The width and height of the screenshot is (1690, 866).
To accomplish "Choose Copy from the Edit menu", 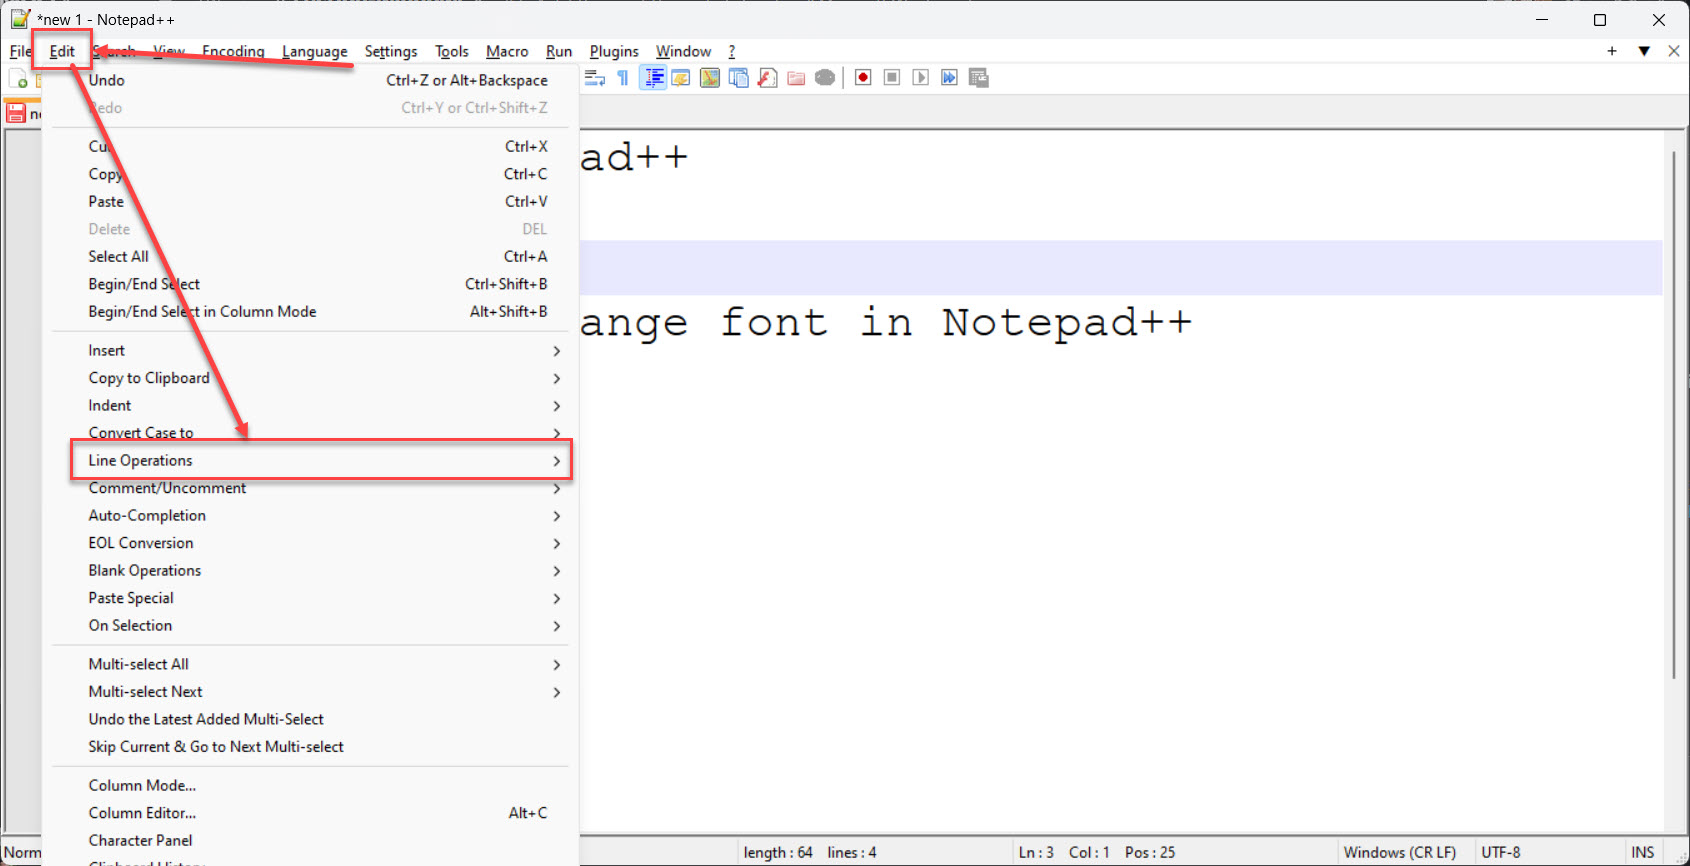I will (x=311, y=174).
